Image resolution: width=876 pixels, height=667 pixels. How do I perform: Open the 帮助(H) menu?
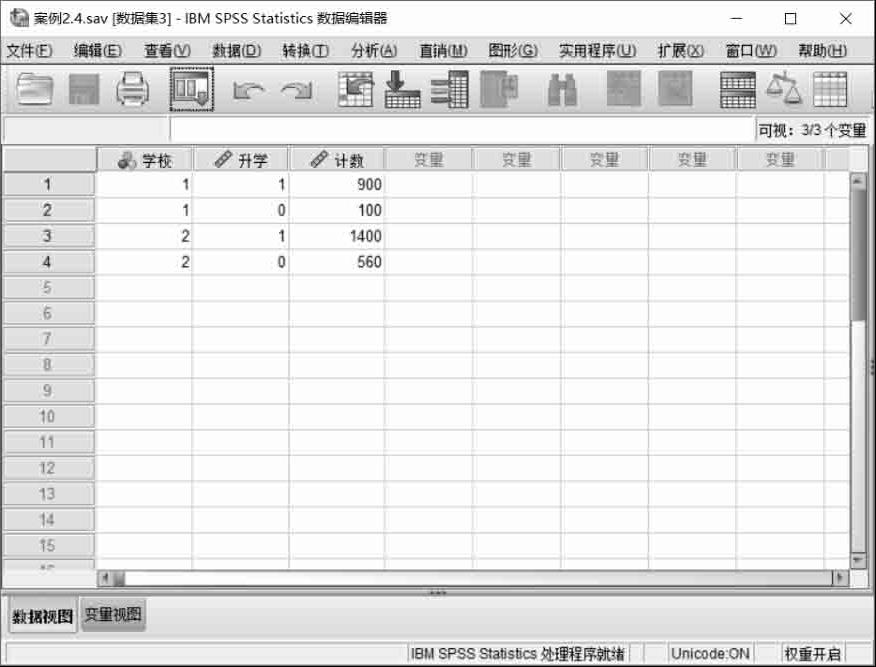pyautogui.click(x=822, y=51)
